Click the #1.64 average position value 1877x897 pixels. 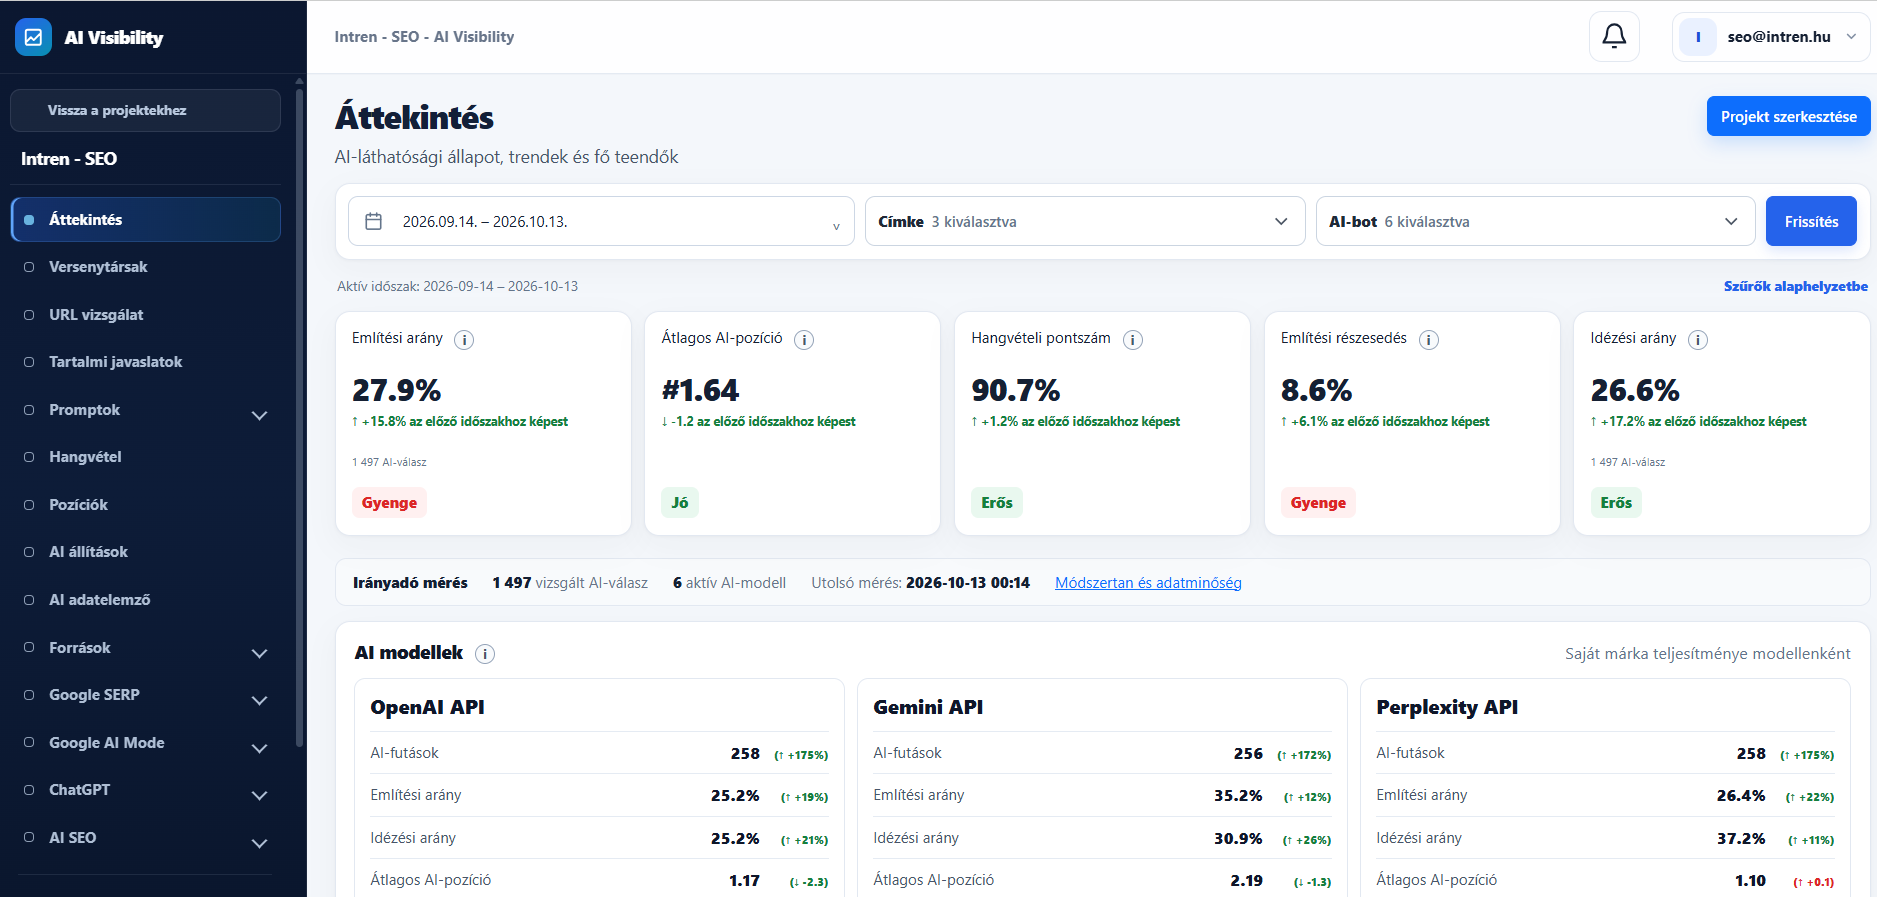[700, 390]
